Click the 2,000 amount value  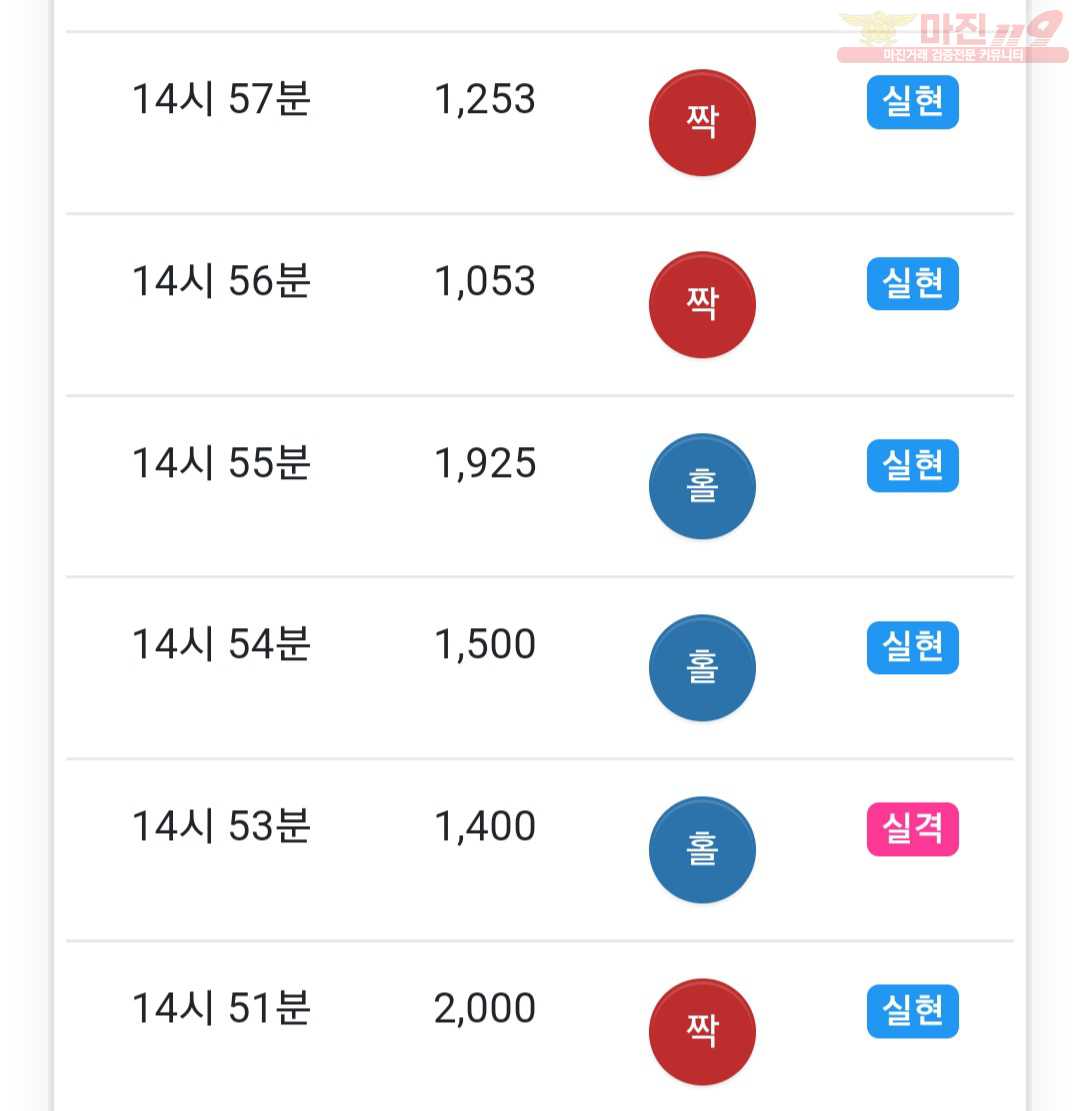click(485, 1008)
